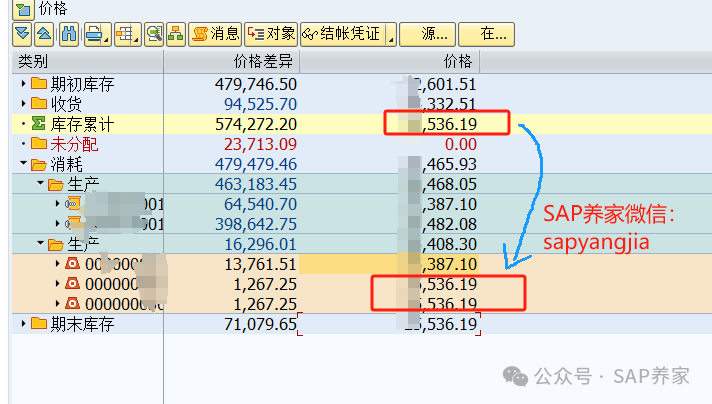The image size is (712, 404).
Task: Click the hierarchy structure icon
Action: pos(175,34)
